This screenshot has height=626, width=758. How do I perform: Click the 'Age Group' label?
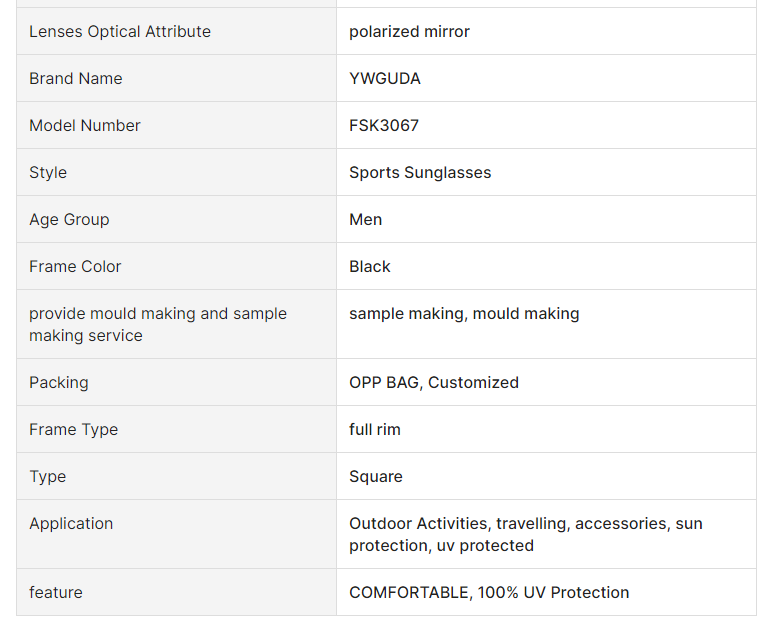pyautogui.click(x=69, y=220)
